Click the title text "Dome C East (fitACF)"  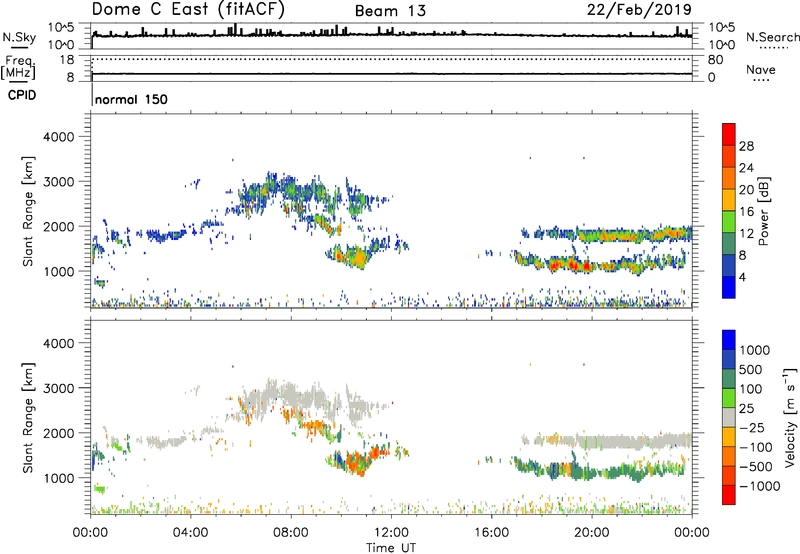188,10
